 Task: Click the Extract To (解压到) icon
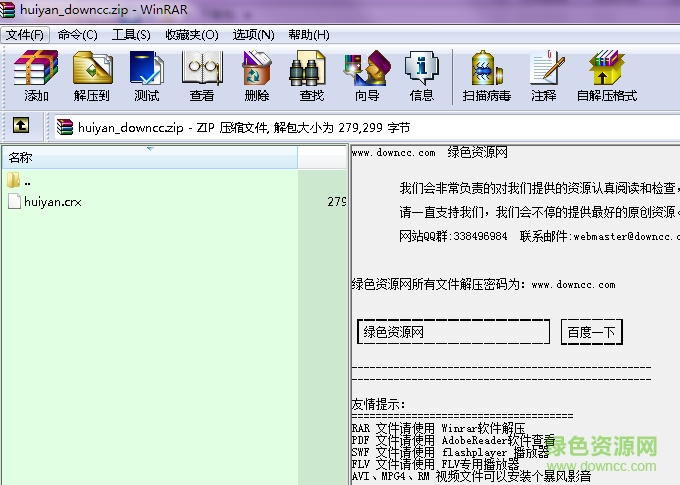pos(92,68)
